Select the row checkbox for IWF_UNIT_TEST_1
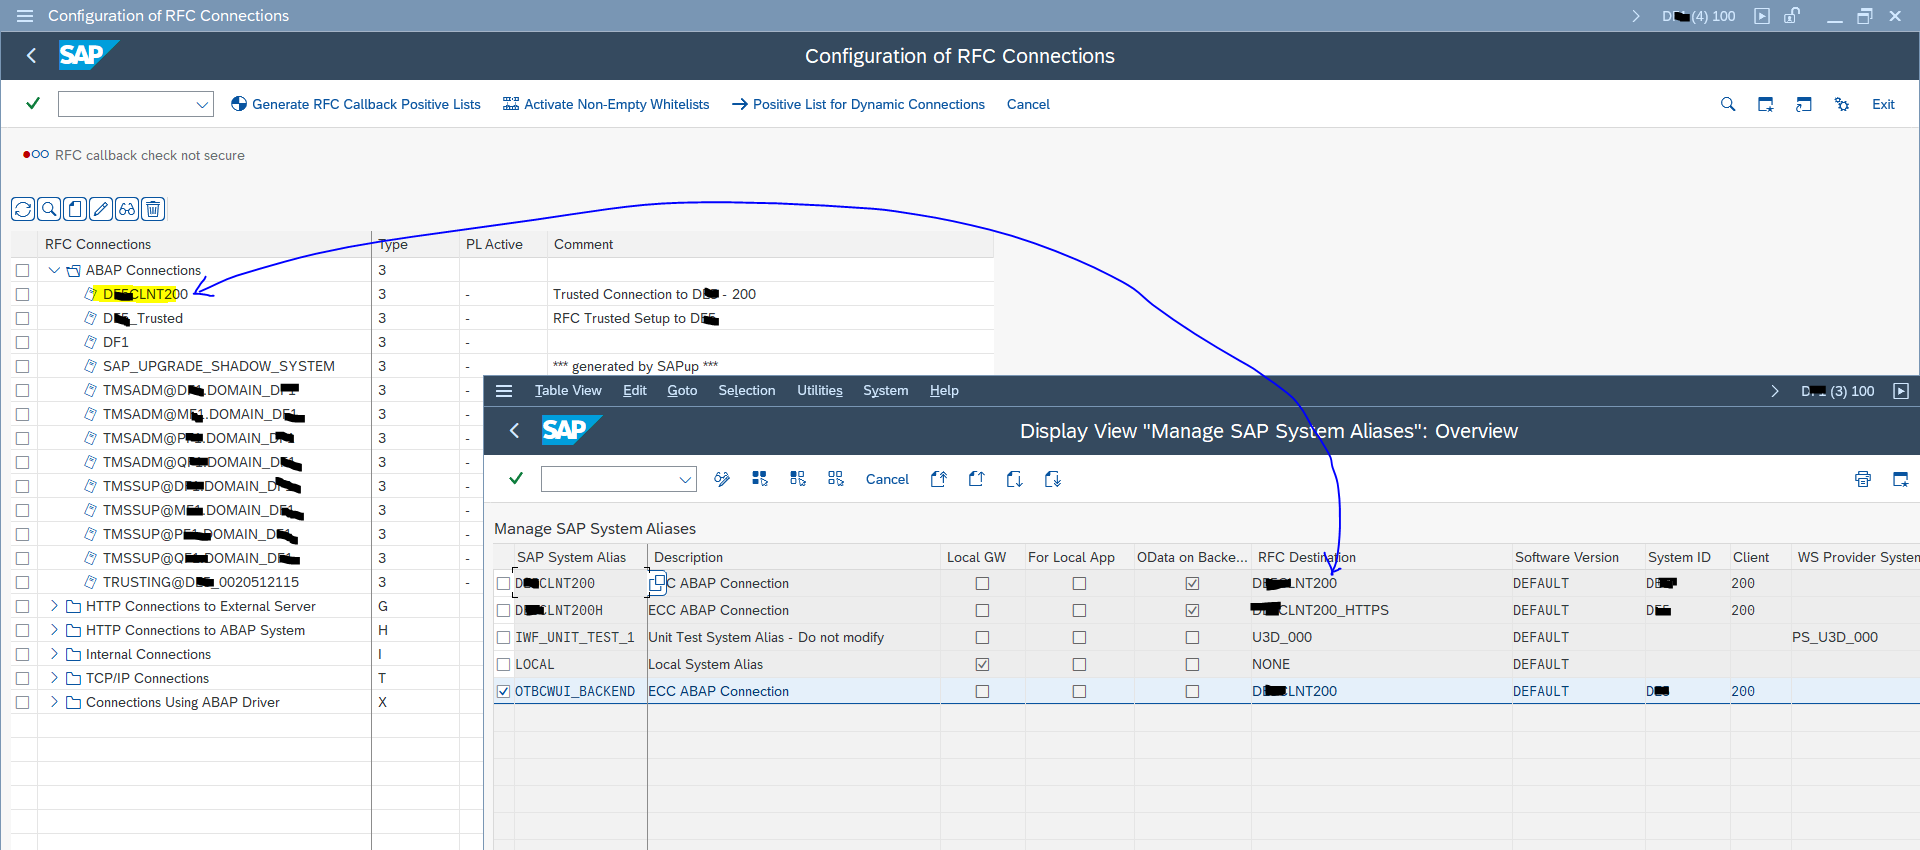 click(504, 637)
